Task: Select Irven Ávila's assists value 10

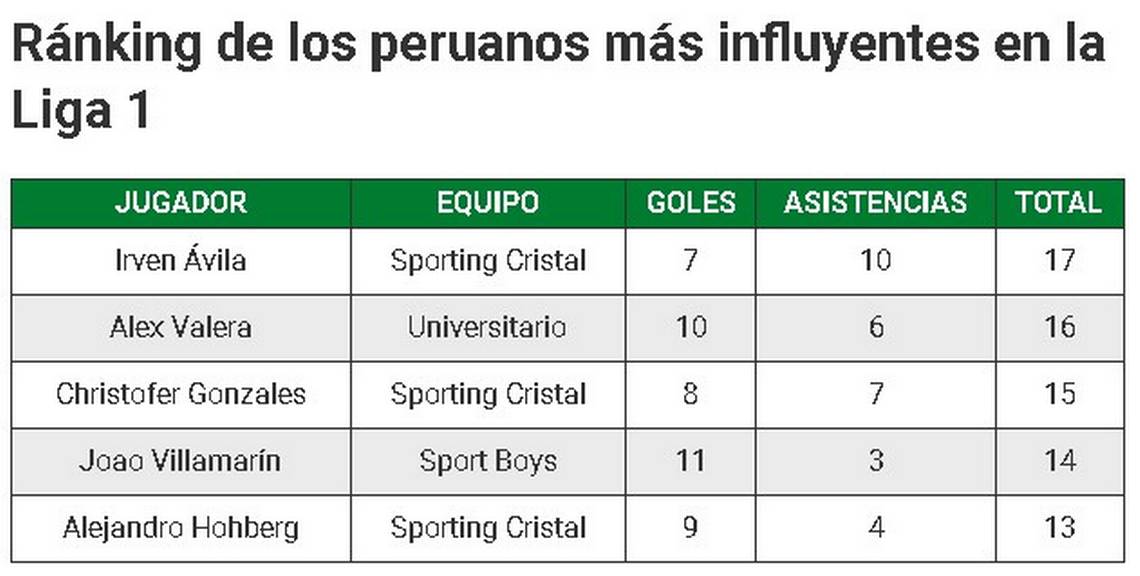Action: tap(875, 261)
